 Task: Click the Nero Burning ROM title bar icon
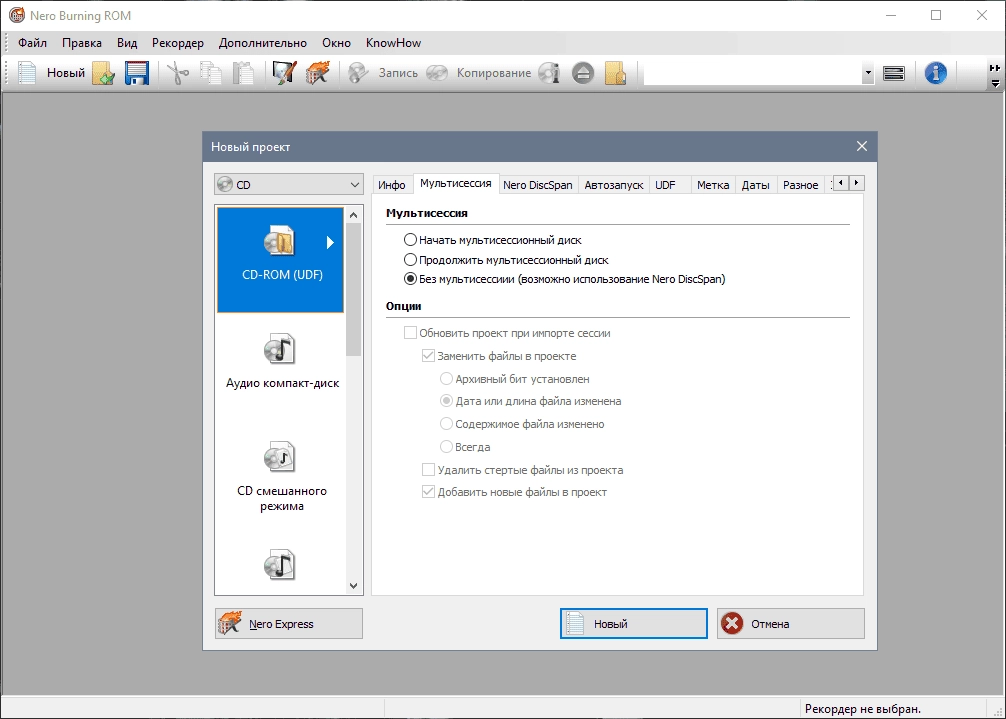pyautogui.click(x=17, y=15)
